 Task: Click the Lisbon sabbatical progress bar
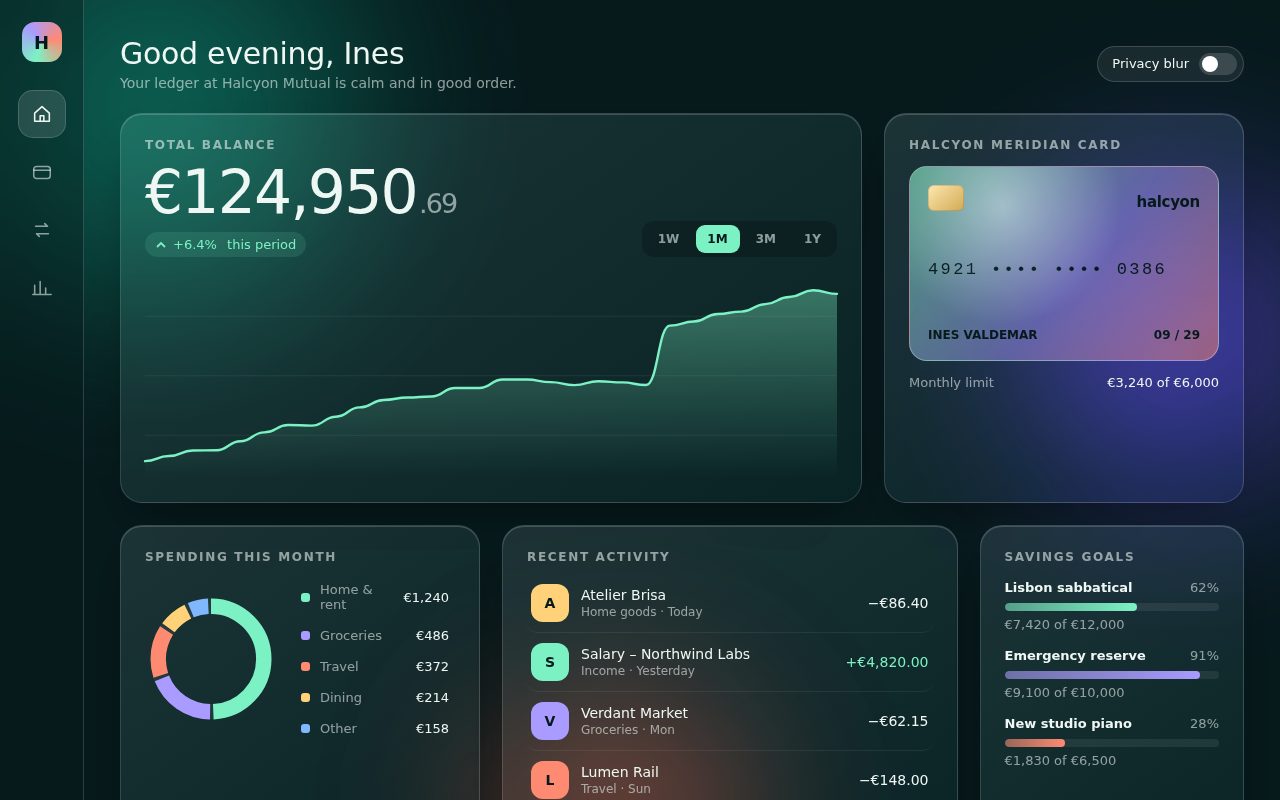tap(1112, 607)
